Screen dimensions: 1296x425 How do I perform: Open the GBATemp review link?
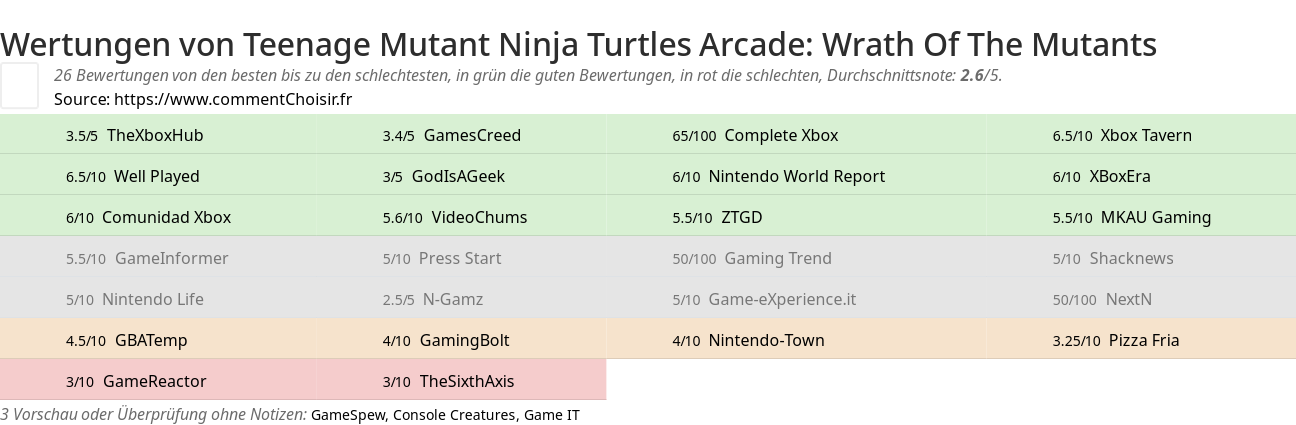[x=151, y=340]
